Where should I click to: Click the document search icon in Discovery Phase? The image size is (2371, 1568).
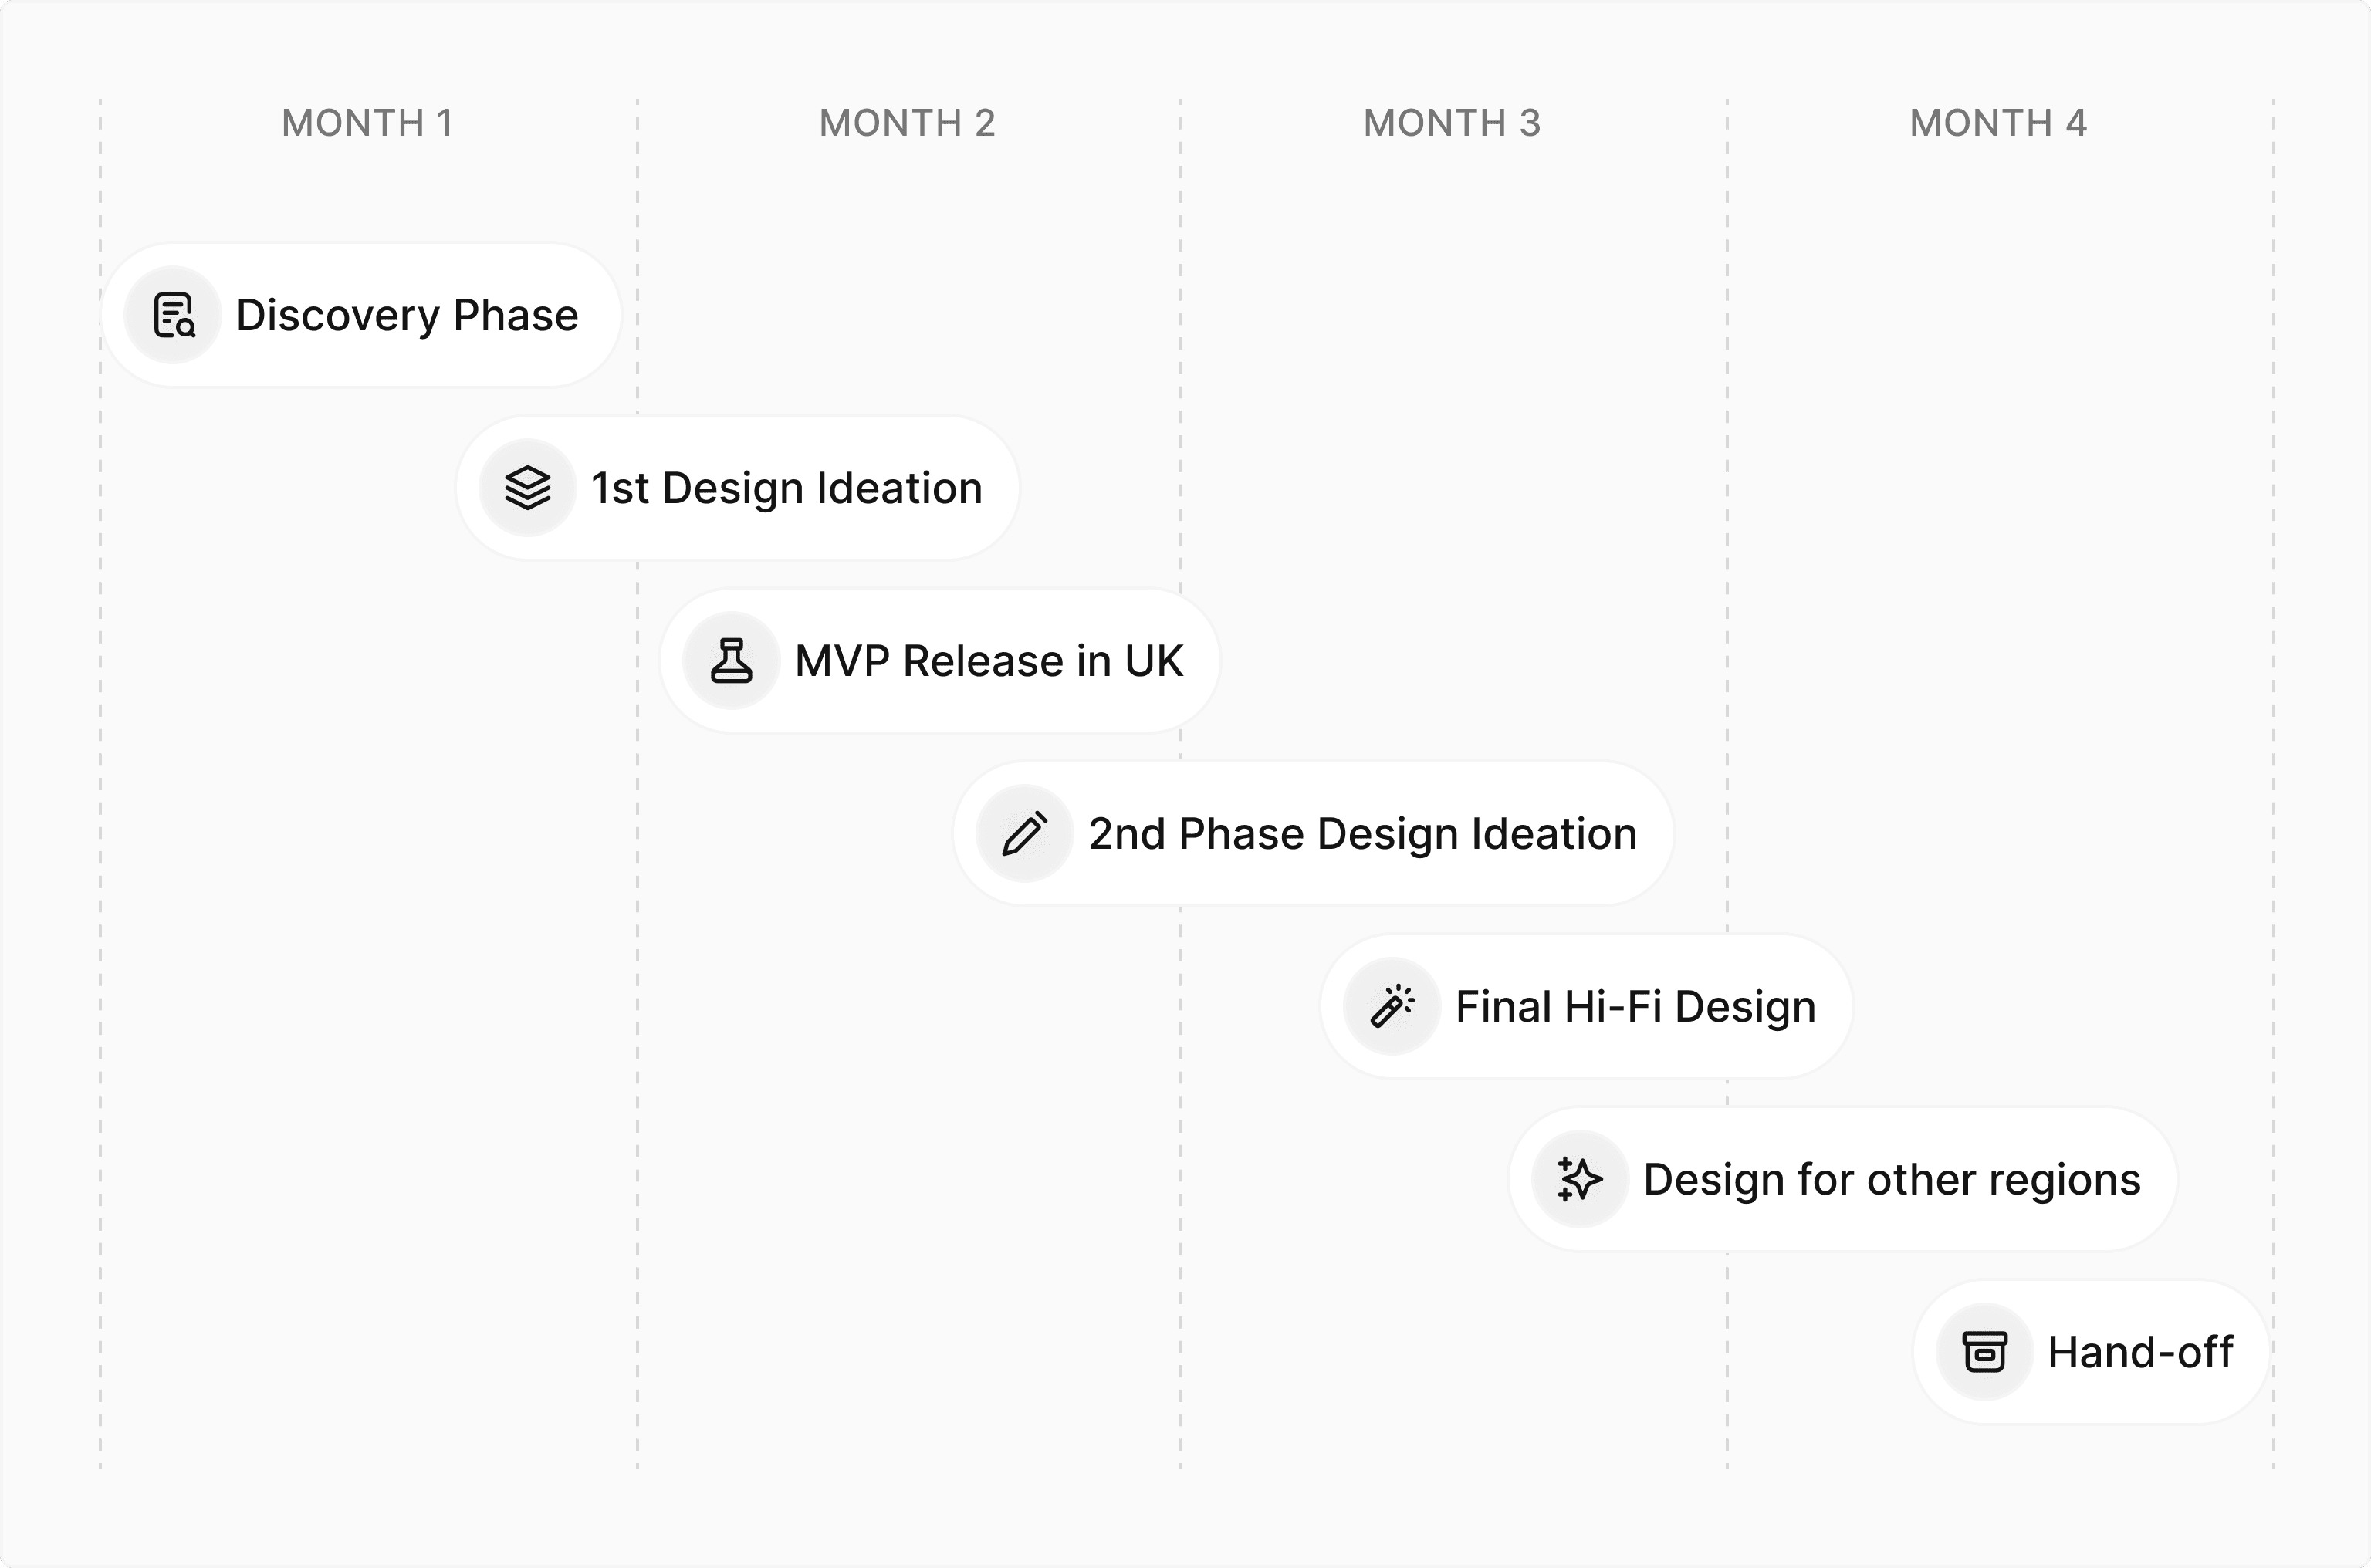point(173,315)
